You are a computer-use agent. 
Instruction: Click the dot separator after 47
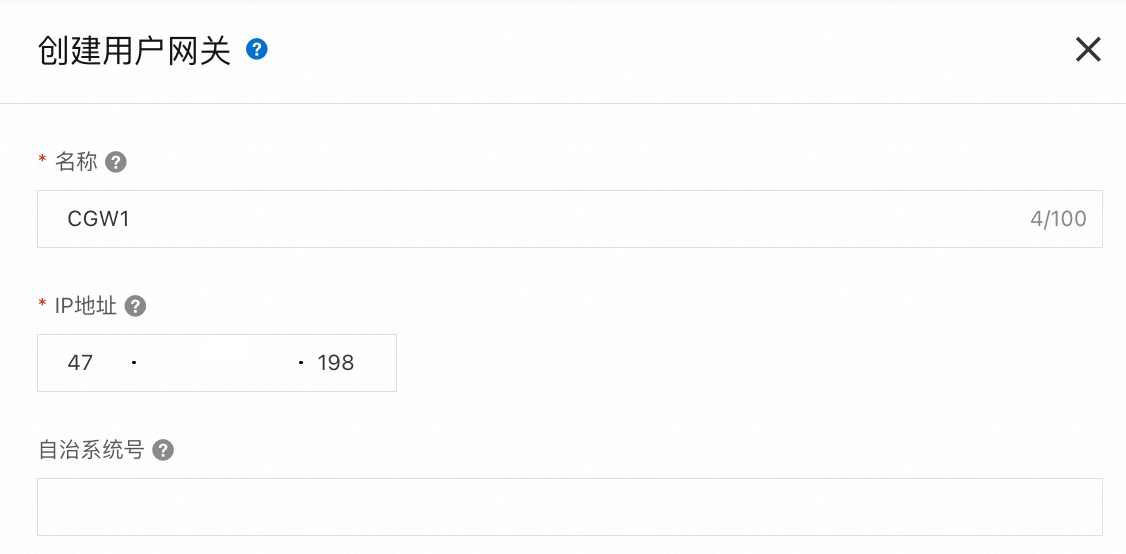pyautogui.click(x=133, y=363)
